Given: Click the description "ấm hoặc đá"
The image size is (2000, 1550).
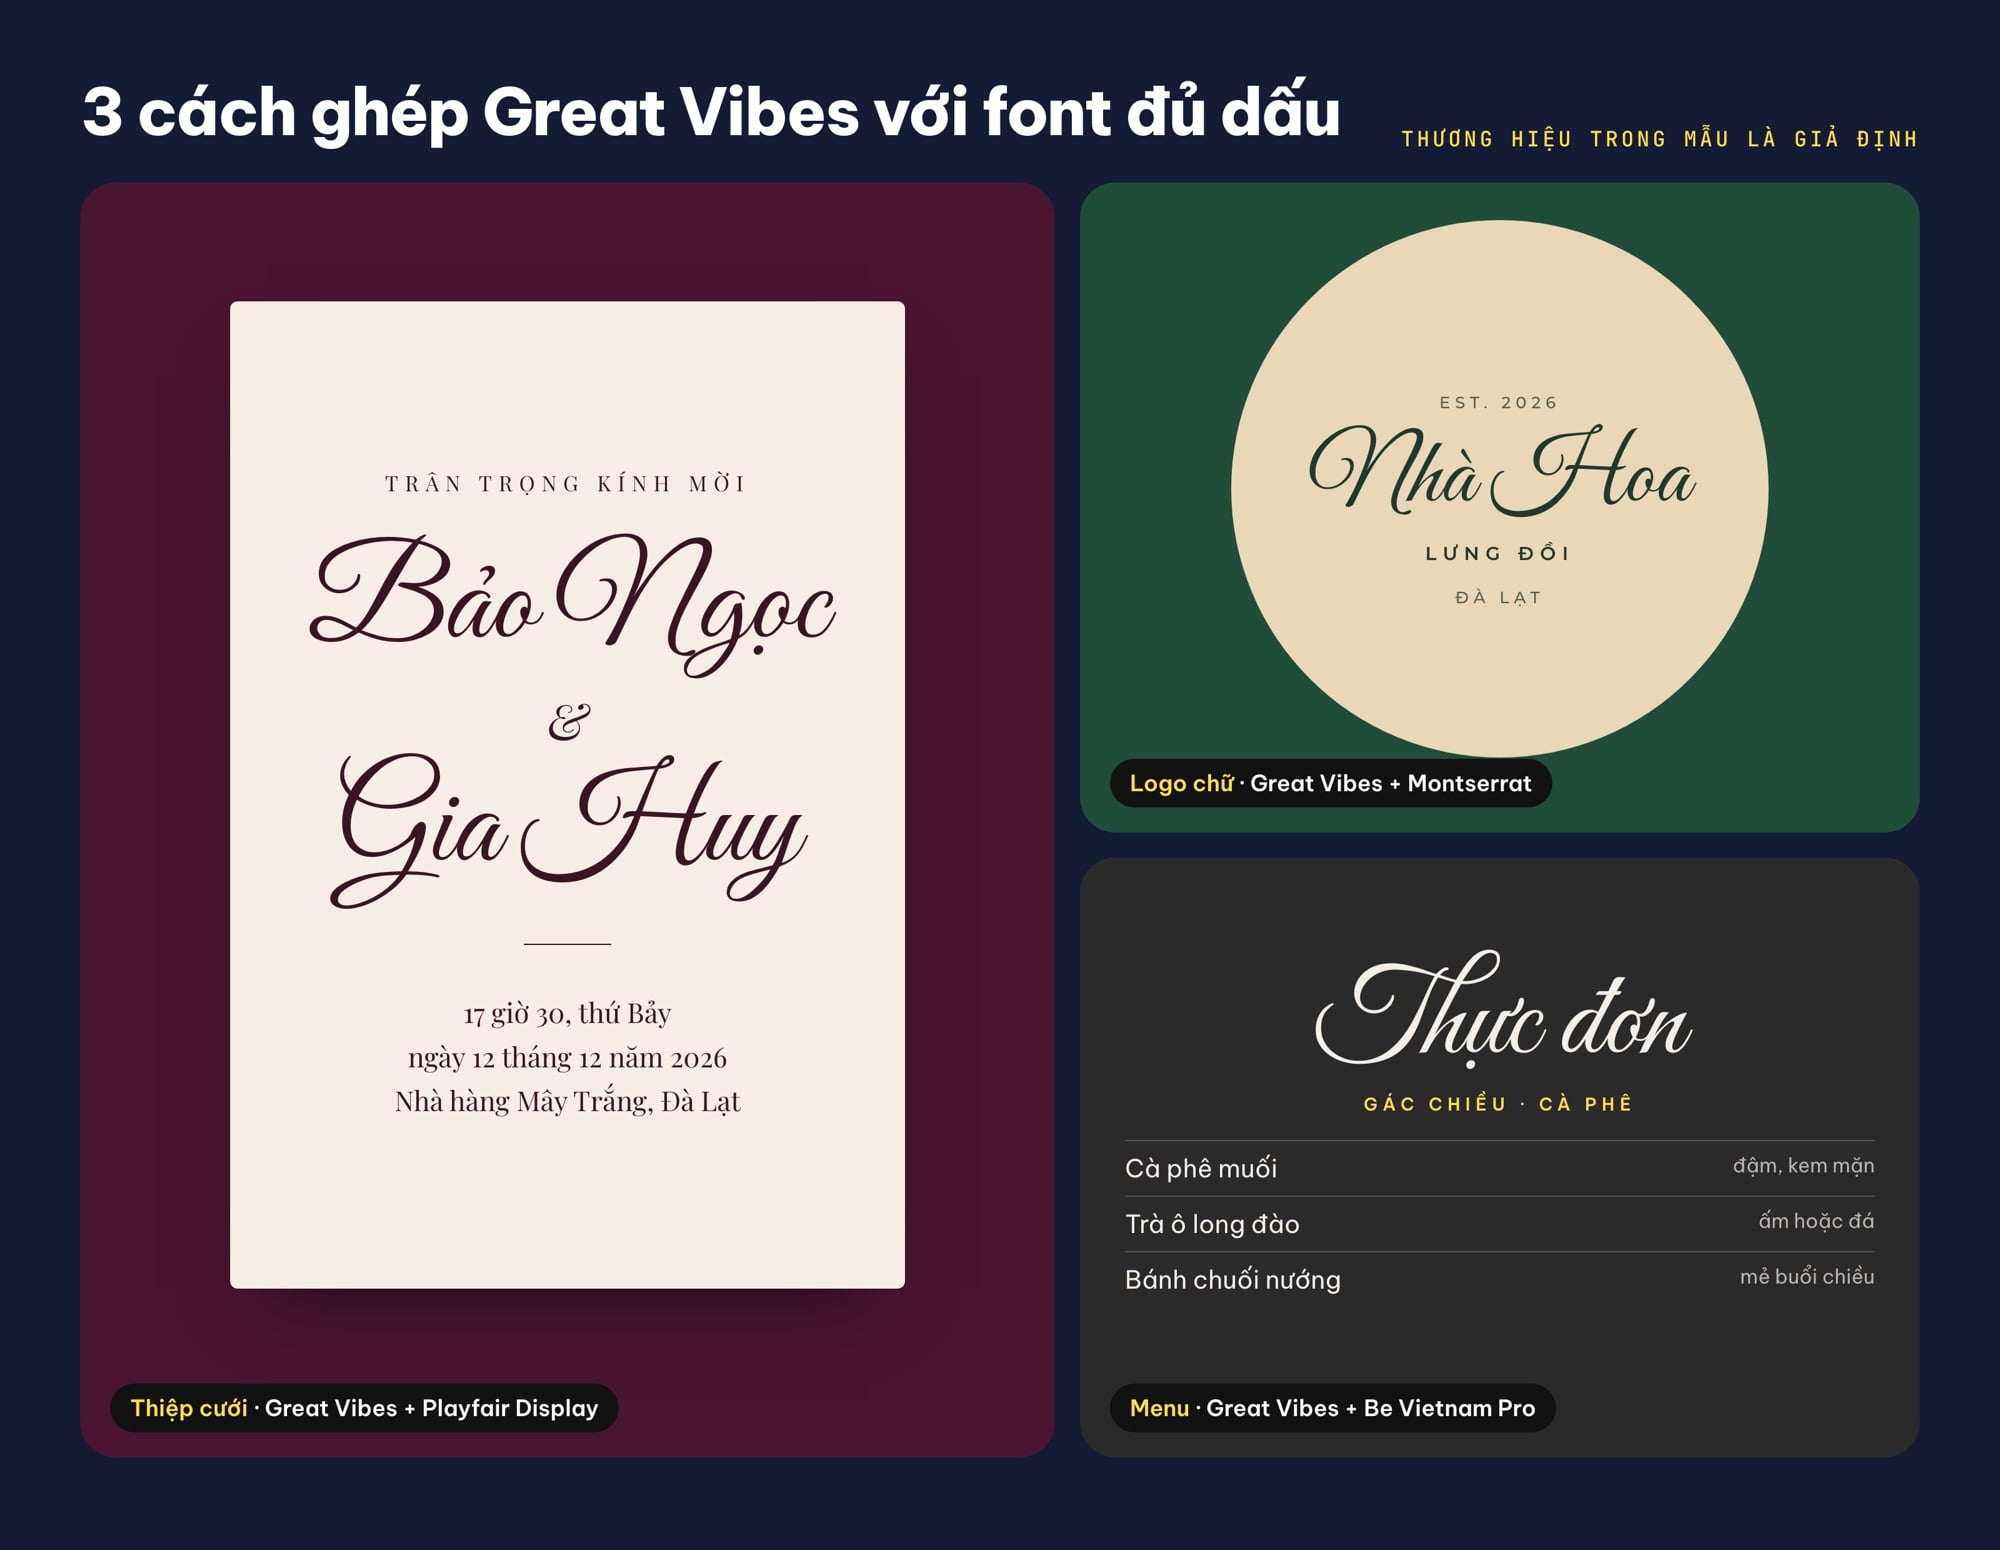Looking at the screenshot, I should [1816, 1221].
